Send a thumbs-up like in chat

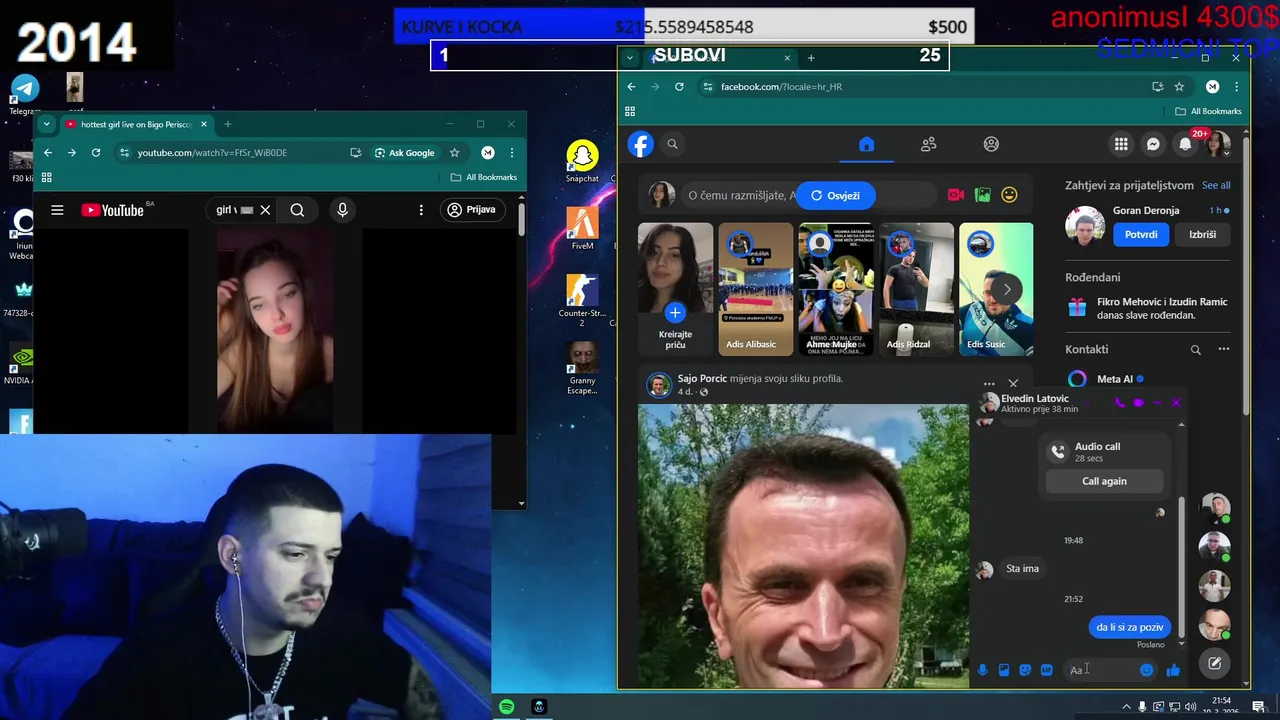pyautogui.click(x=1173, y=670)
